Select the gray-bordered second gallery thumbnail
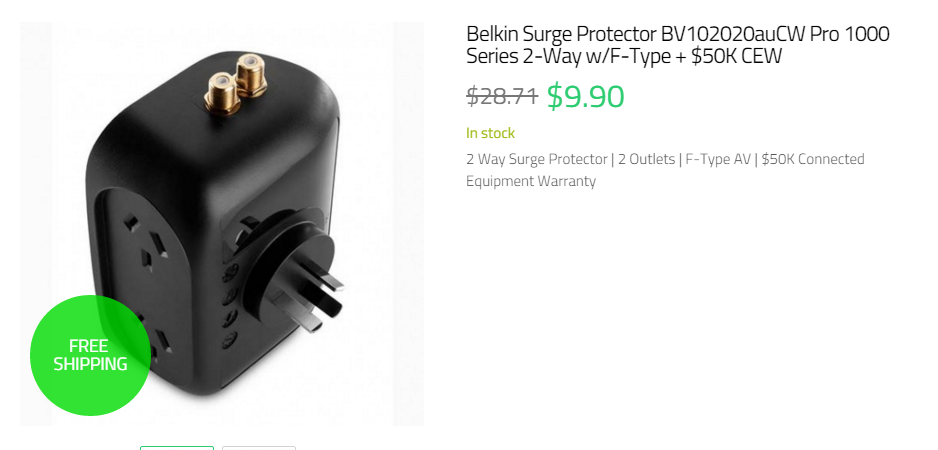The image size is (938, 450). 258,448
